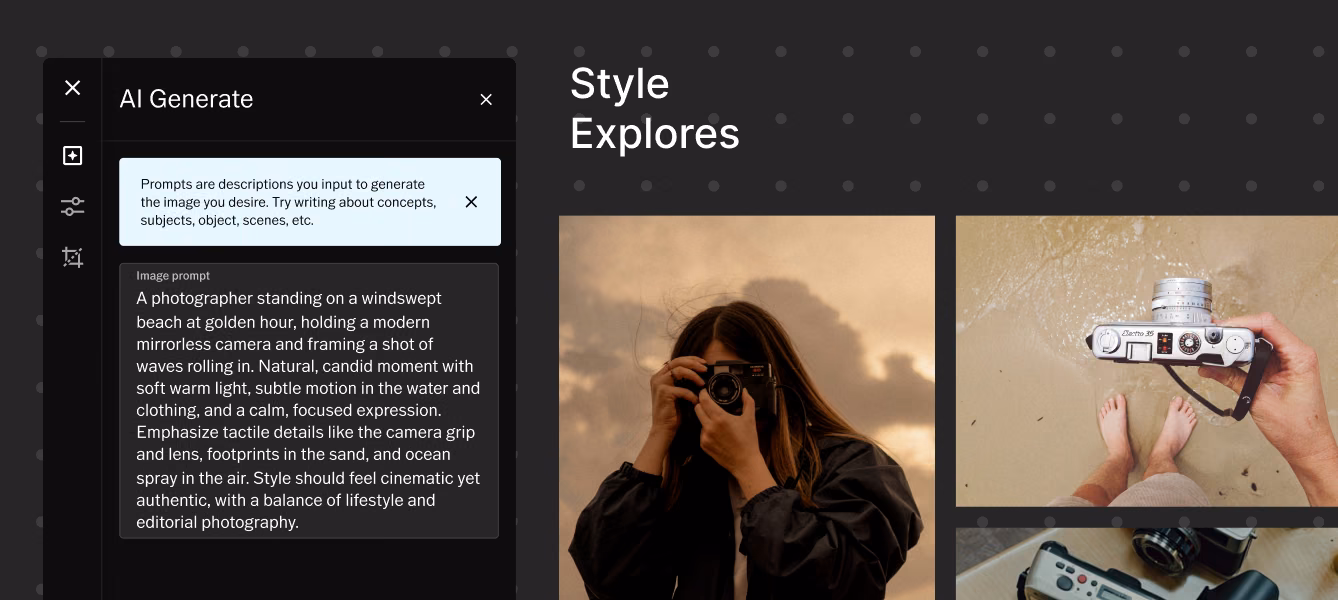This screenshot has height=600, width=1338.
Task: Close the AI Generate panel
Action: tap(486, 99)
